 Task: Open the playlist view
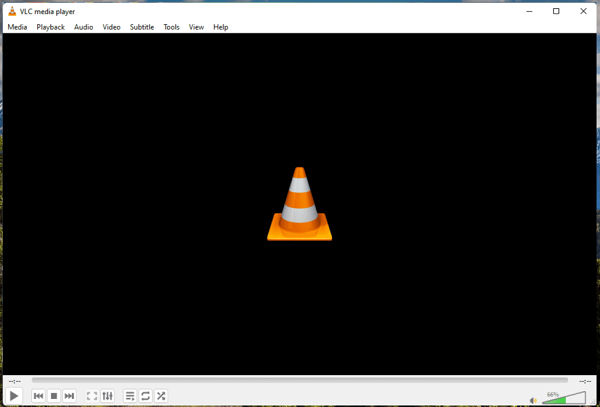click(130, 396)
